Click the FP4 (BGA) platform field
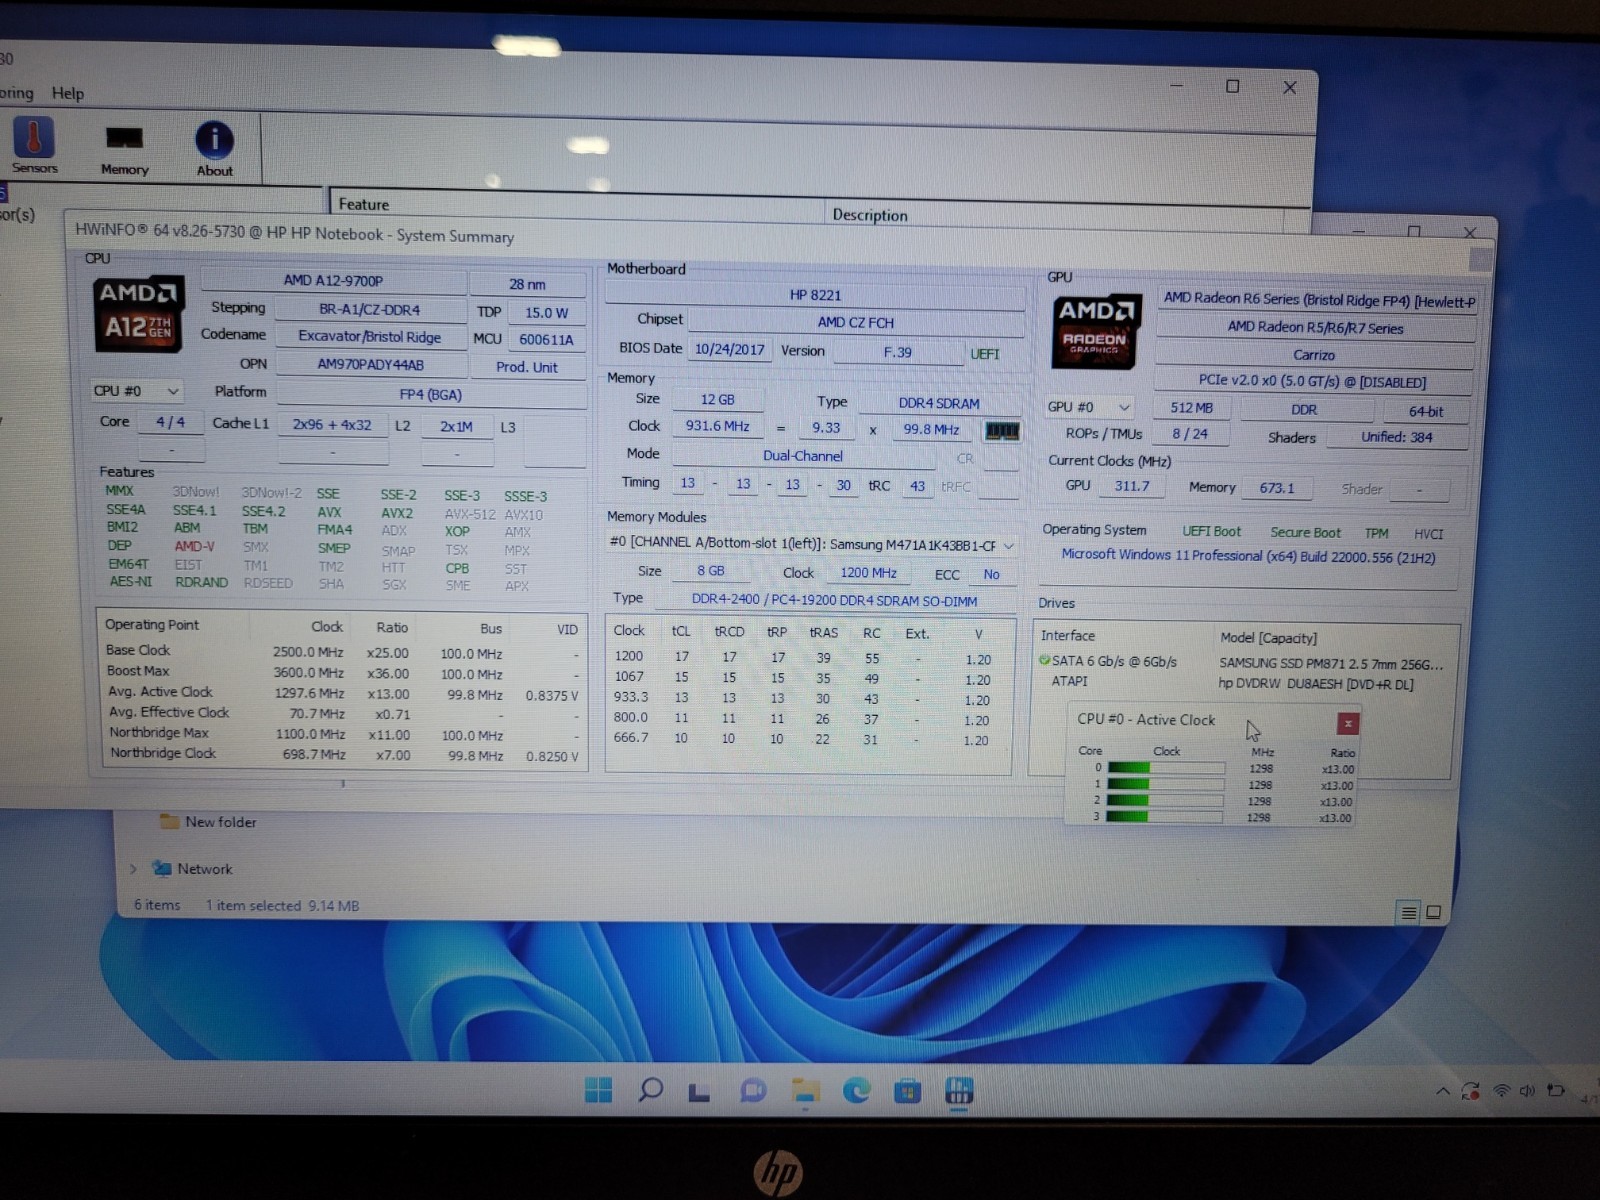1600x1200 pixels. click(x=430, y=394)
